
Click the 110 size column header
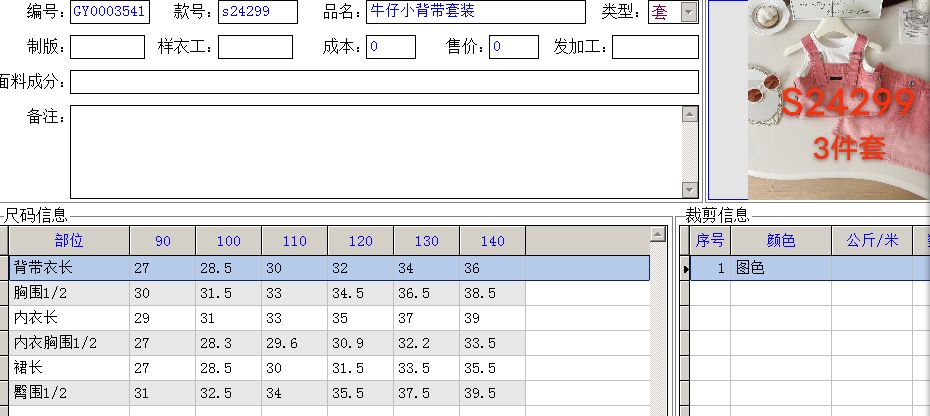[x=294, y=240]
